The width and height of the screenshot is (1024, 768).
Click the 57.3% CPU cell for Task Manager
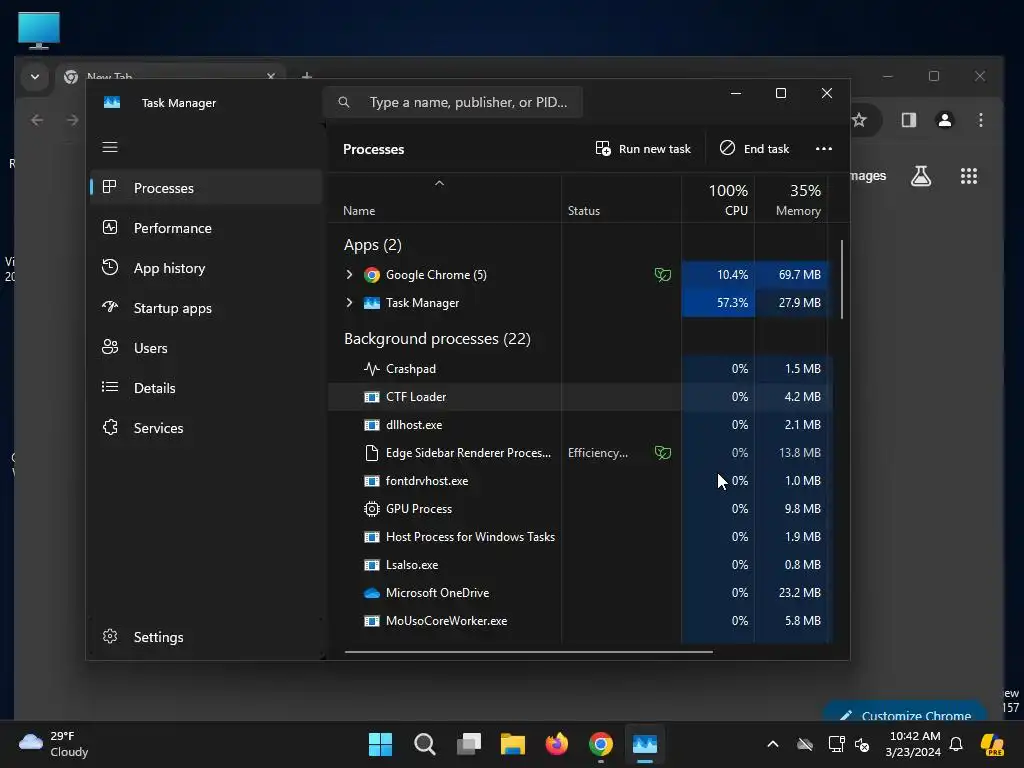click(x=718, y=303)
